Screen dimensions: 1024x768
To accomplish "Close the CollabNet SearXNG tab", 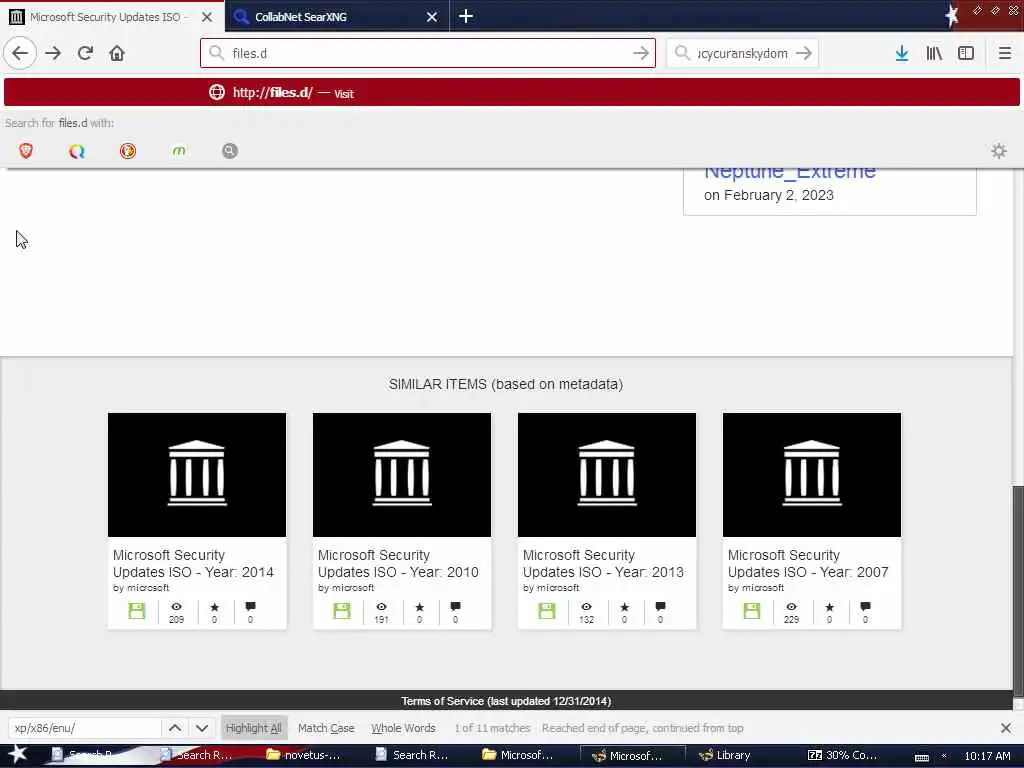I will 432,17.
